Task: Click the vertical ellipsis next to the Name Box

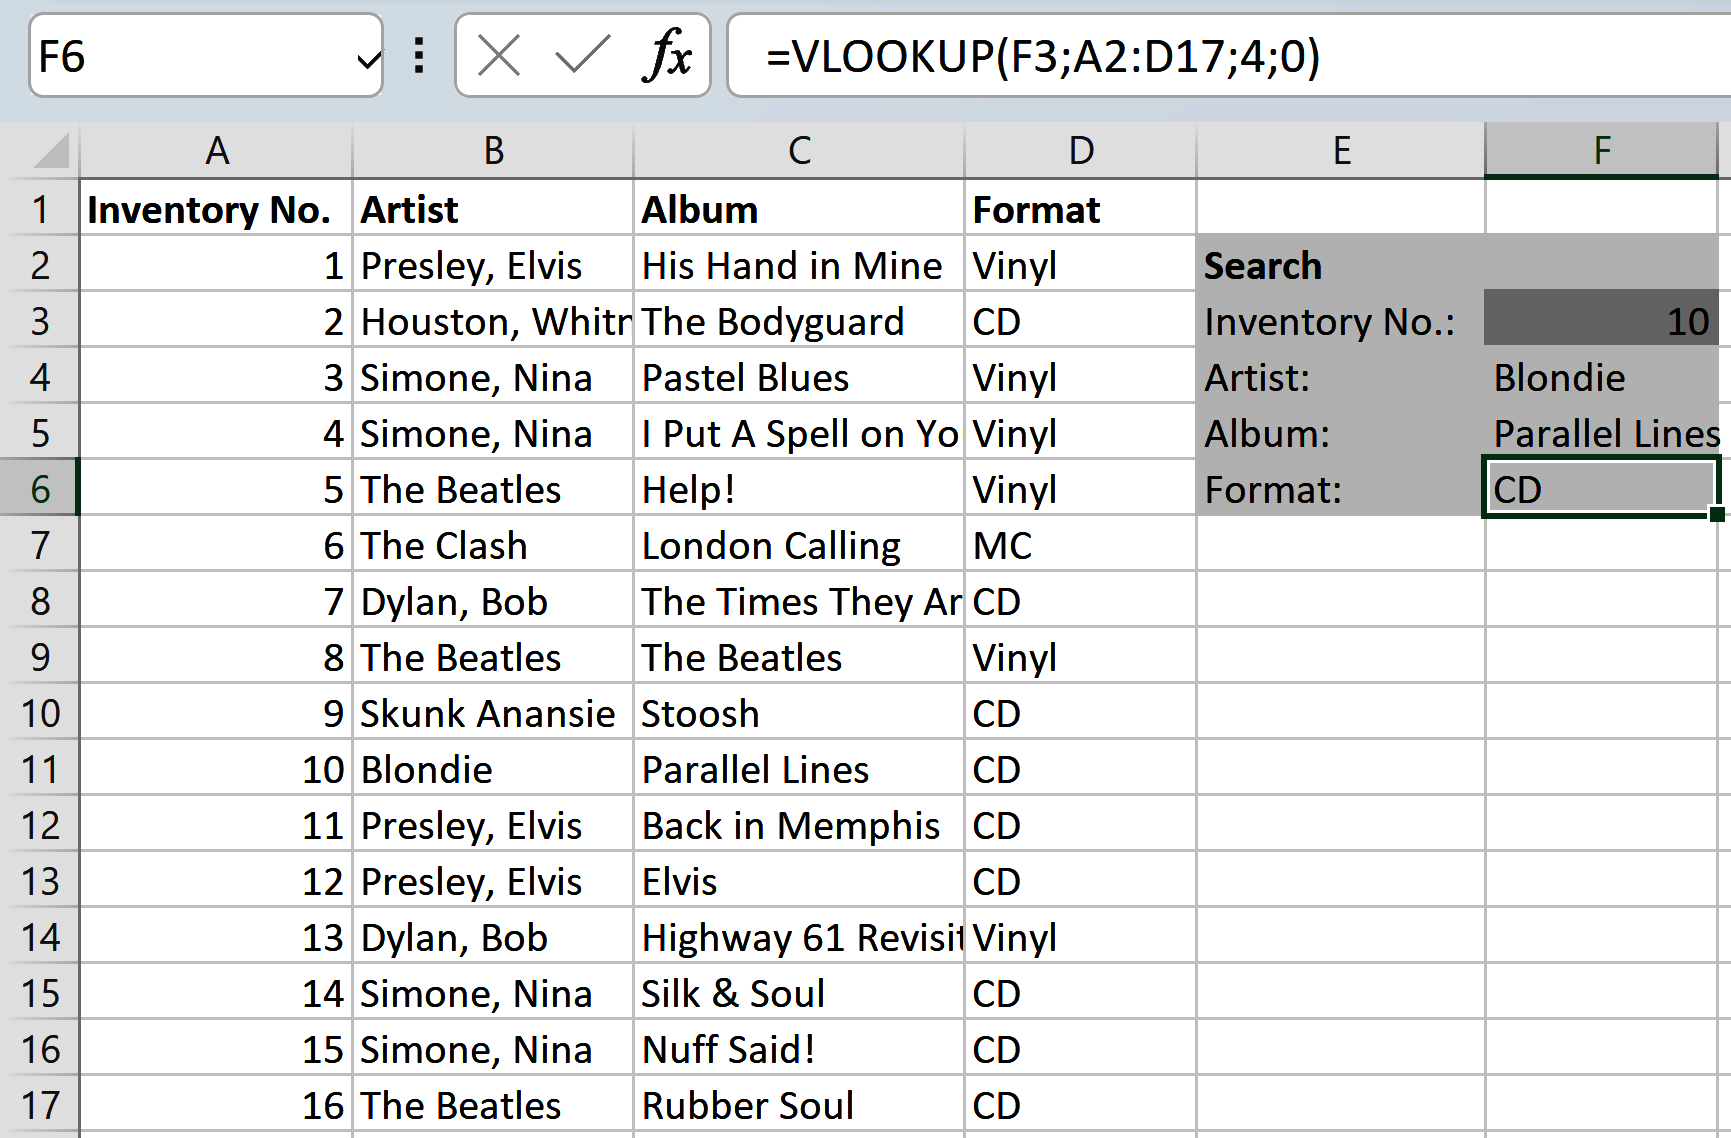Action: click(418, 55)
